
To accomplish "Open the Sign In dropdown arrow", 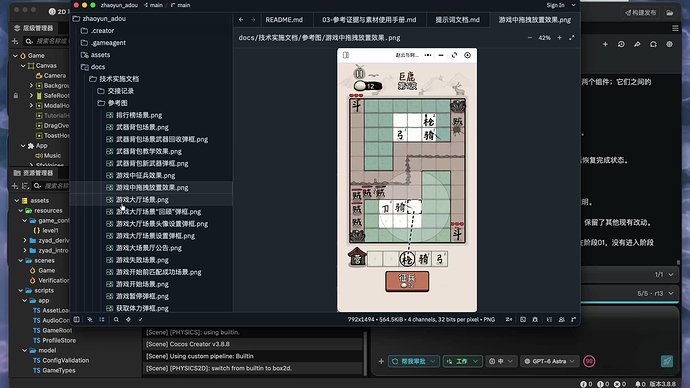I will click(573, 5).
